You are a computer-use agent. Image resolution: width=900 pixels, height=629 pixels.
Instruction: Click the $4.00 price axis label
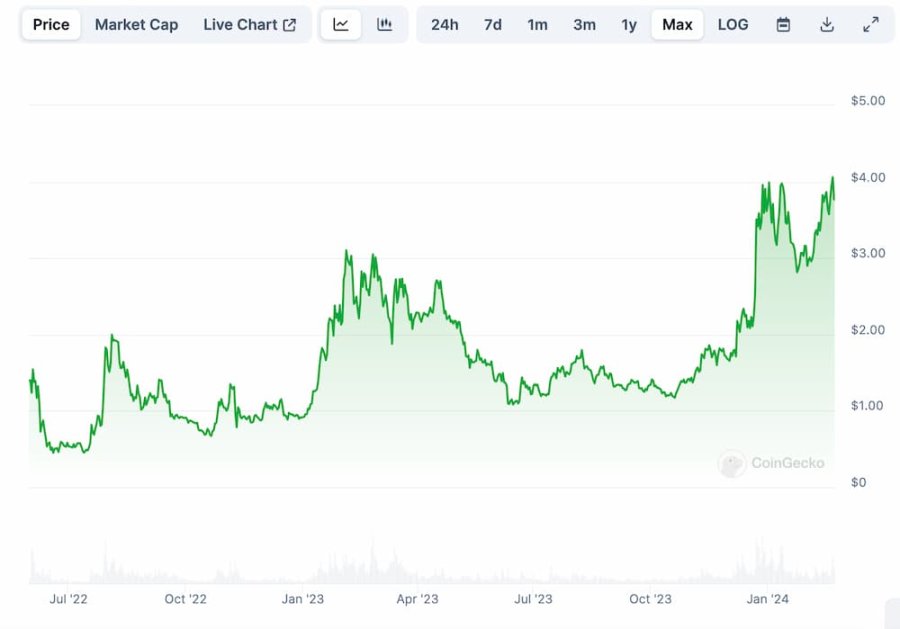(x=867, y=178)
